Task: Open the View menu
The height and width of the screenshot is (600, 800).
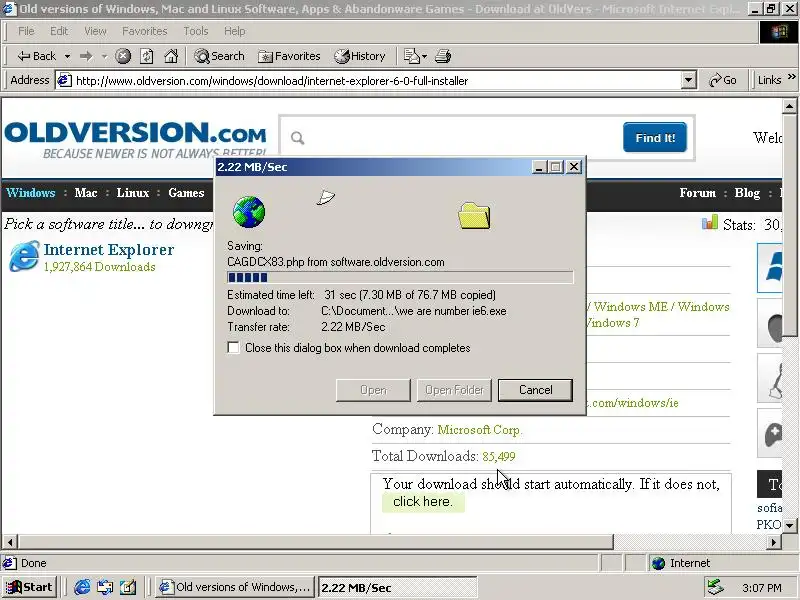Action: click(95, 31)
